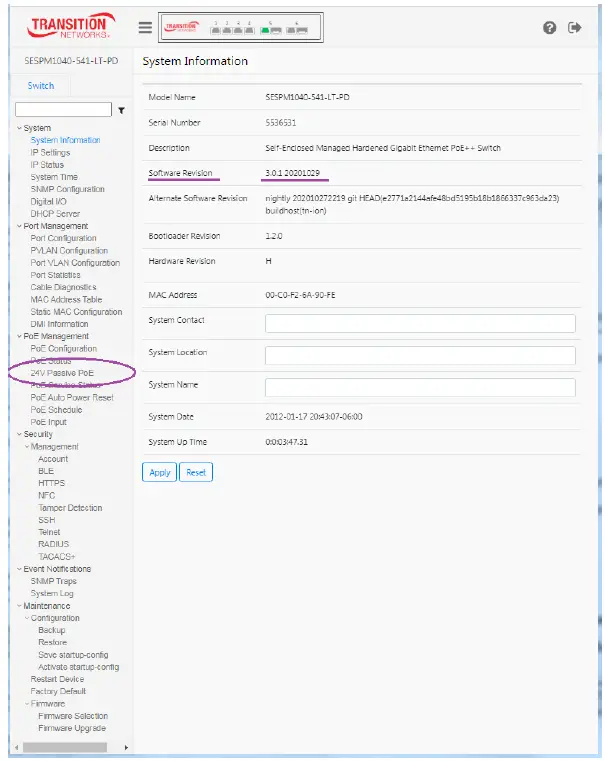The height and width of the screenshot is (761, 605).
Task: Focus the System Contact input field
Action: pyautogui.click(x=420, y=323)
